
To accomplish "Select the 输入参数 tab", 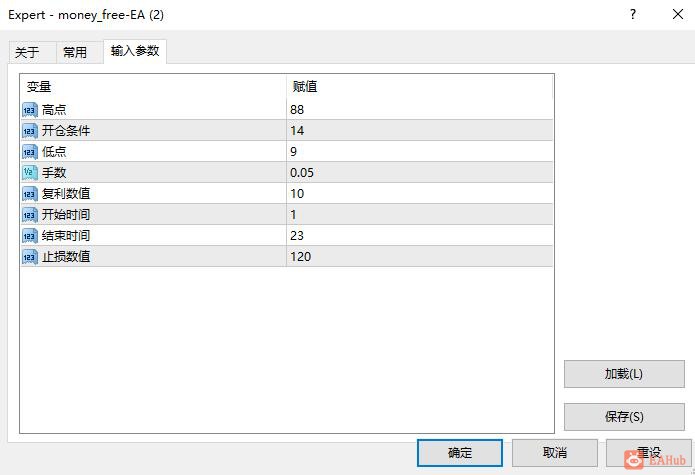I will coord(135,51).
